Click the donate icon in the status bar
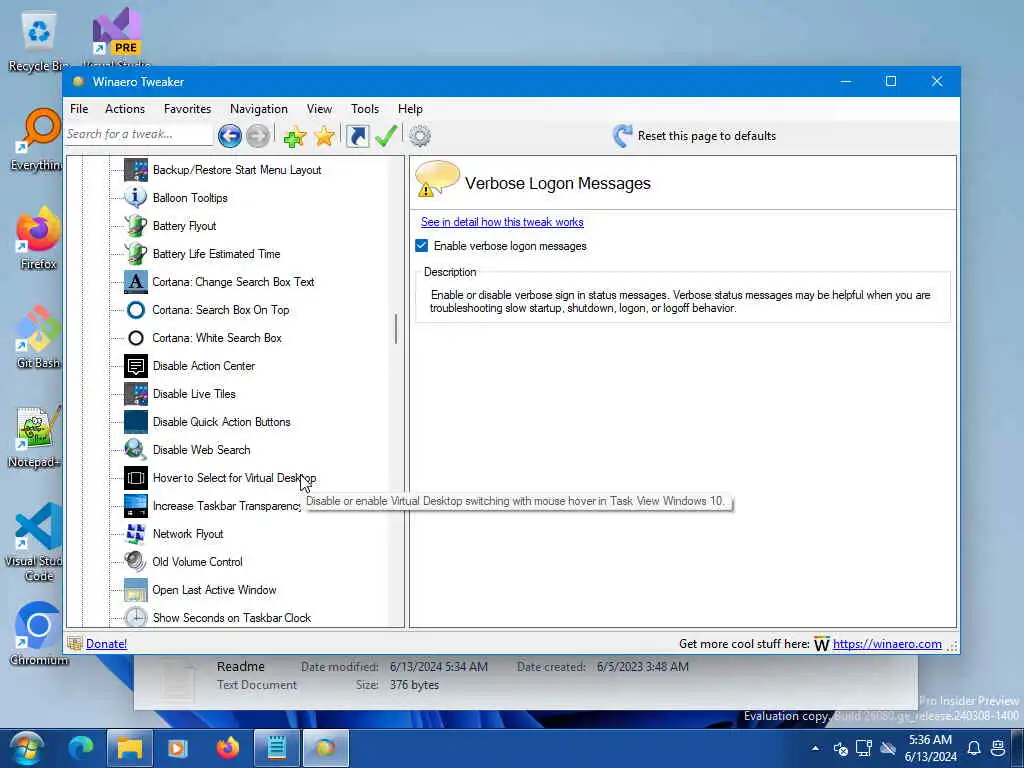 click(75, 644)
